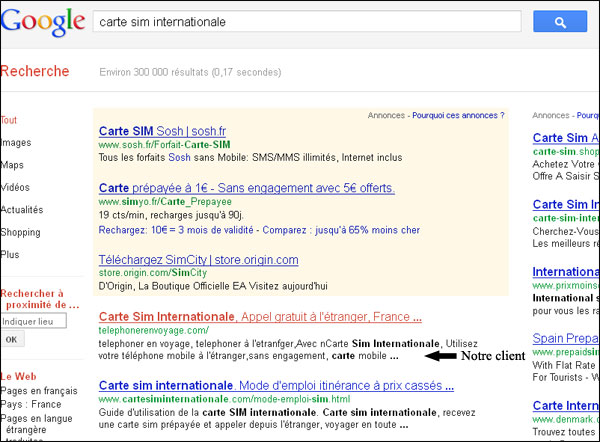Switch to Actualités results
600x442 pixels.
pos(22,210)
